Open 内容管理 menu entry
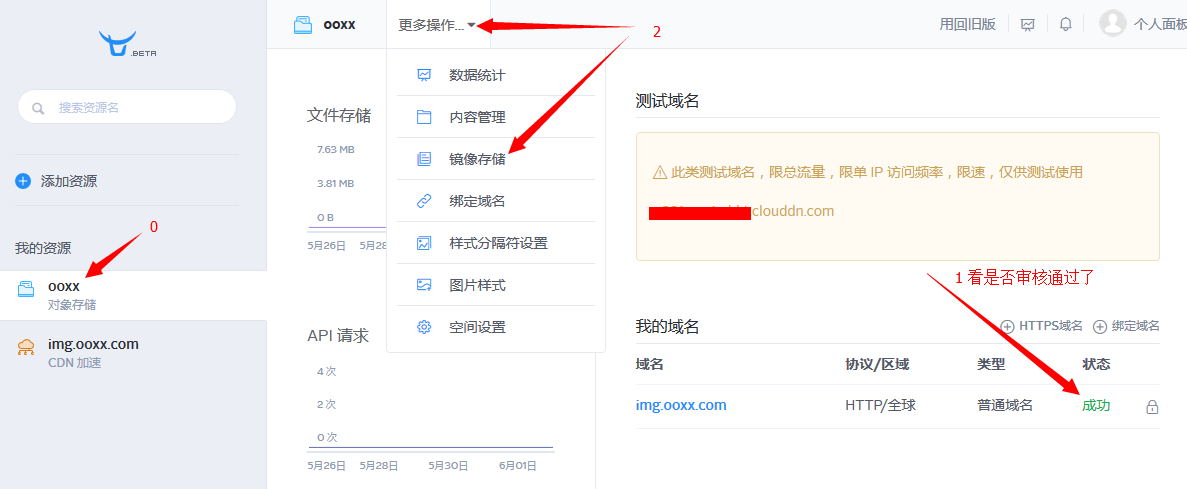 477,117
